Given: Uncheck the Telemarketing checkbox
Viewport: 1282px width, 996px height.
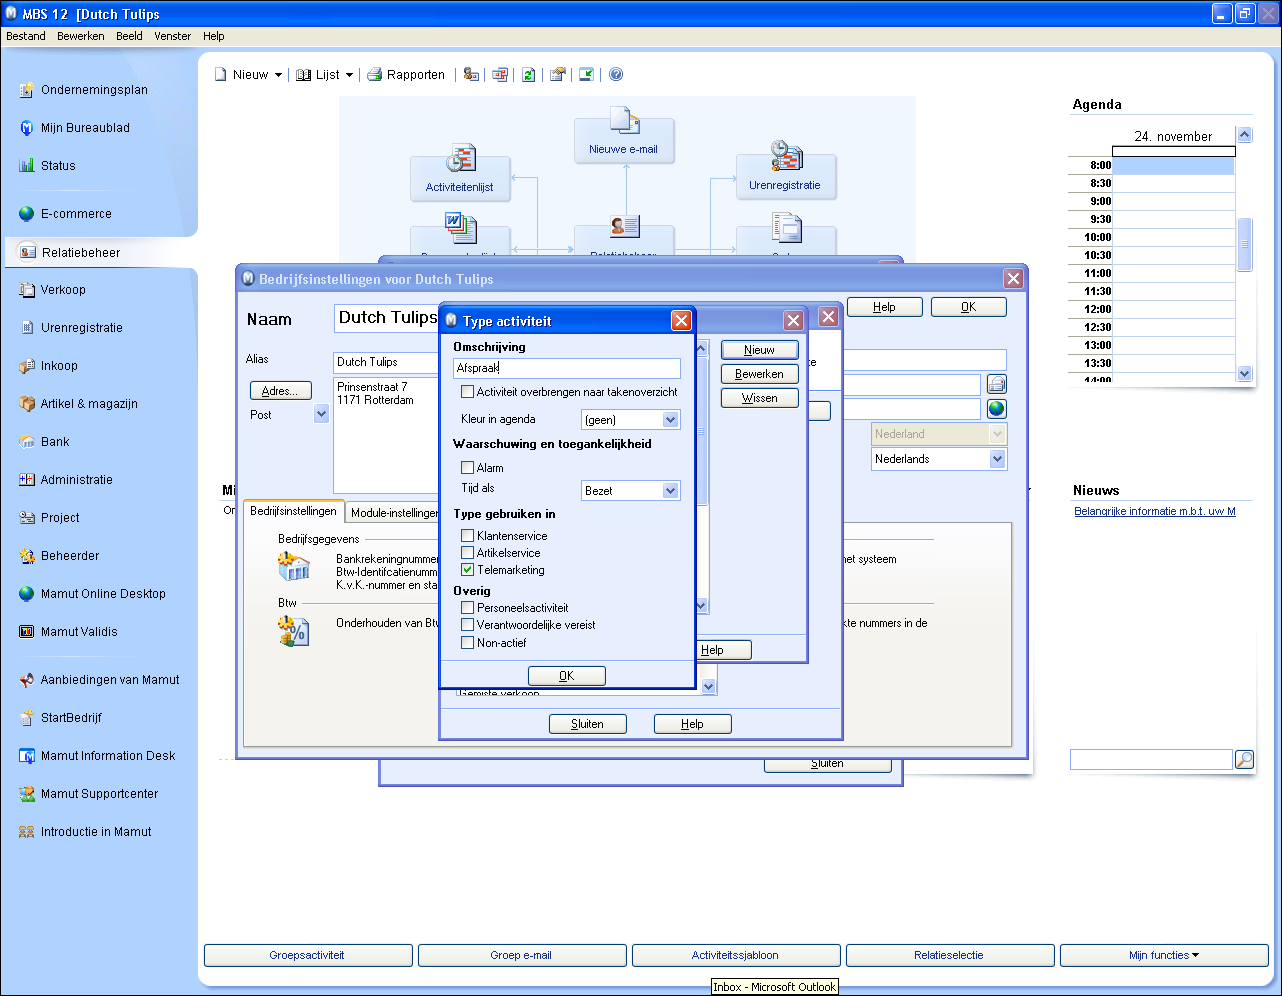Looking at the screenshot, I should pos(467,569).
